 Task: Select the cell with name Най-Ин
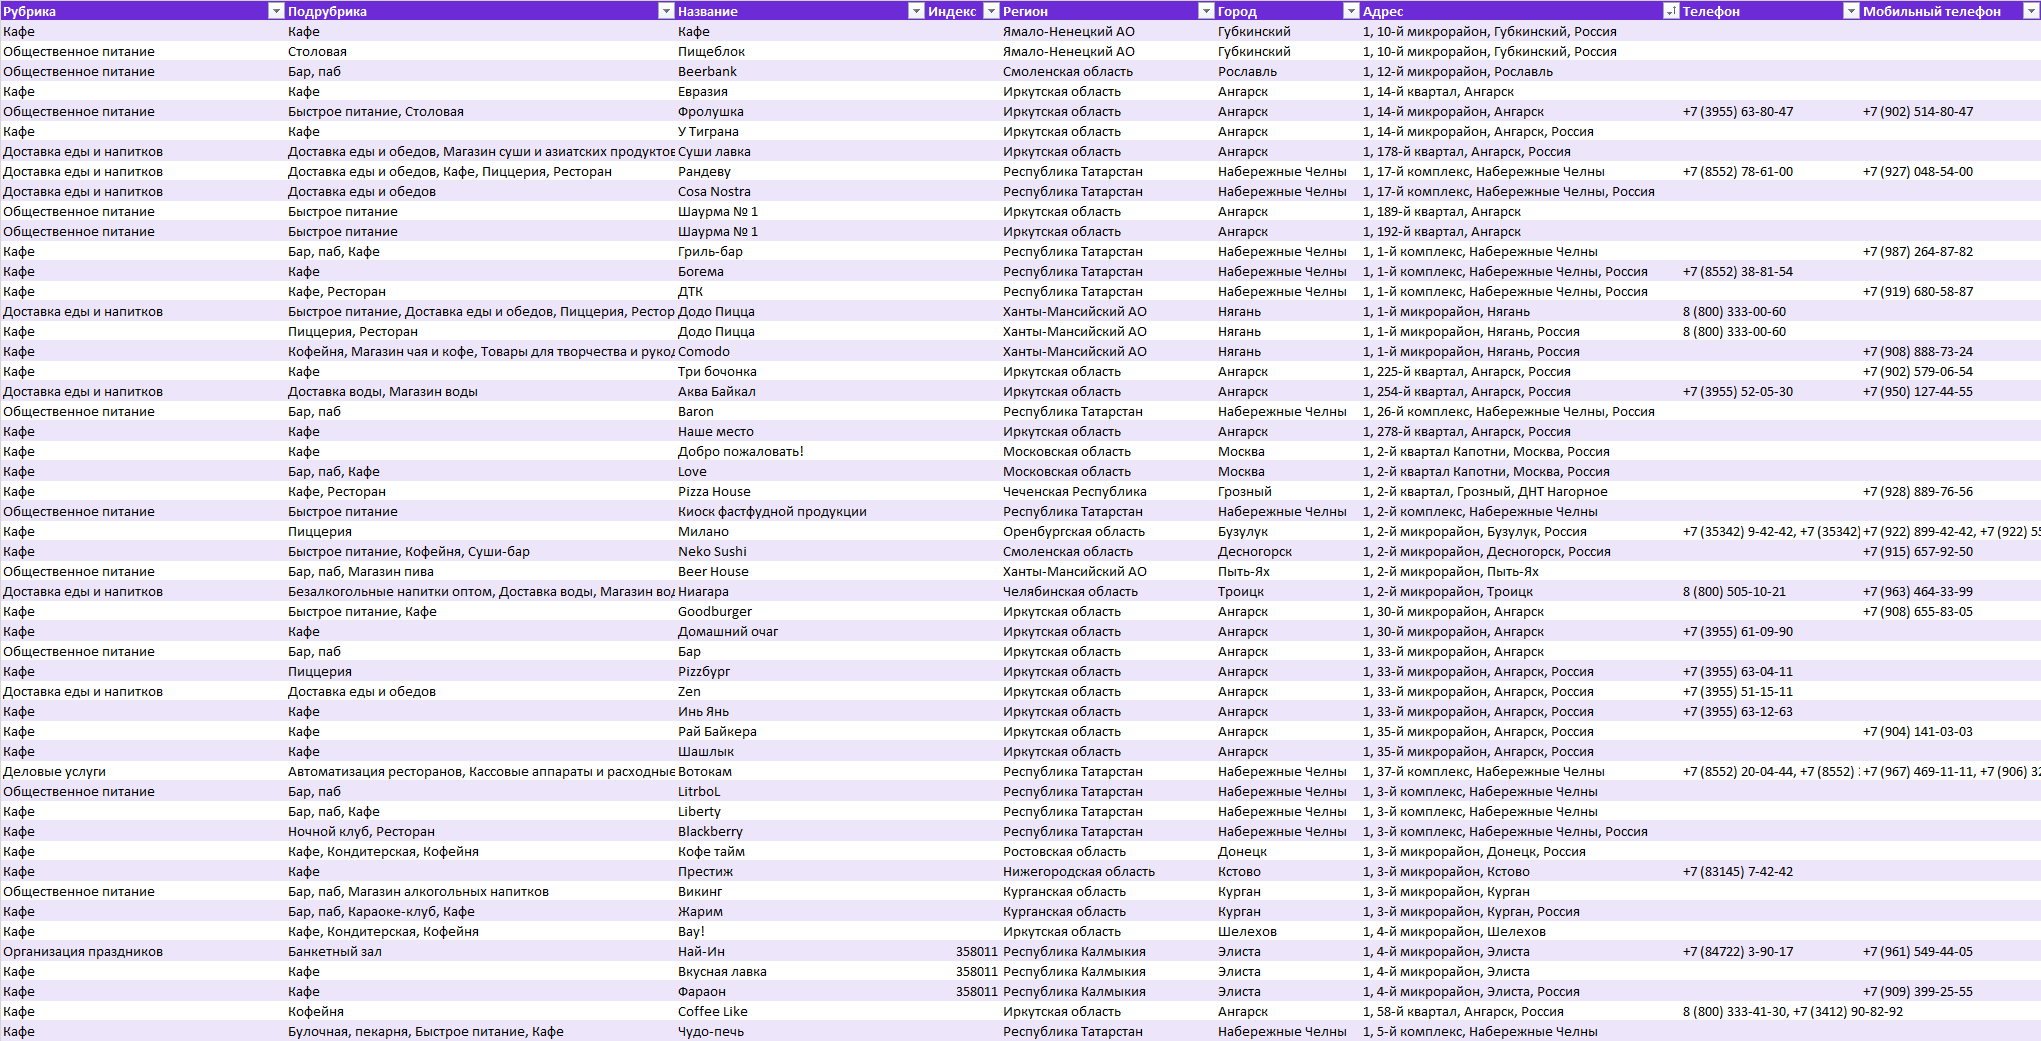click(800, 951)
